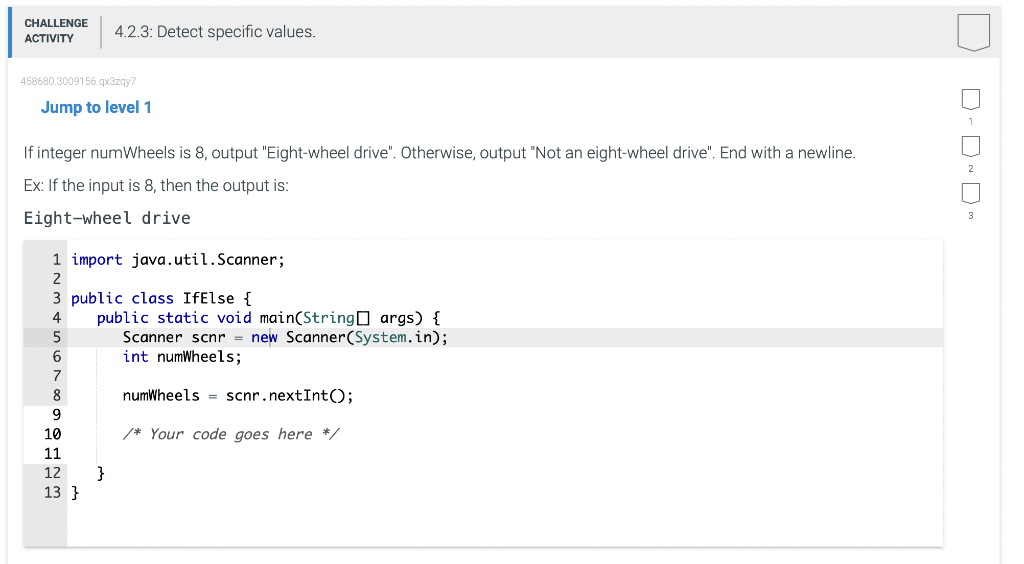The image size is (1024, 564).
Task: Click the 'int numWheels;' code line
Action: click(x=182, y=356)
